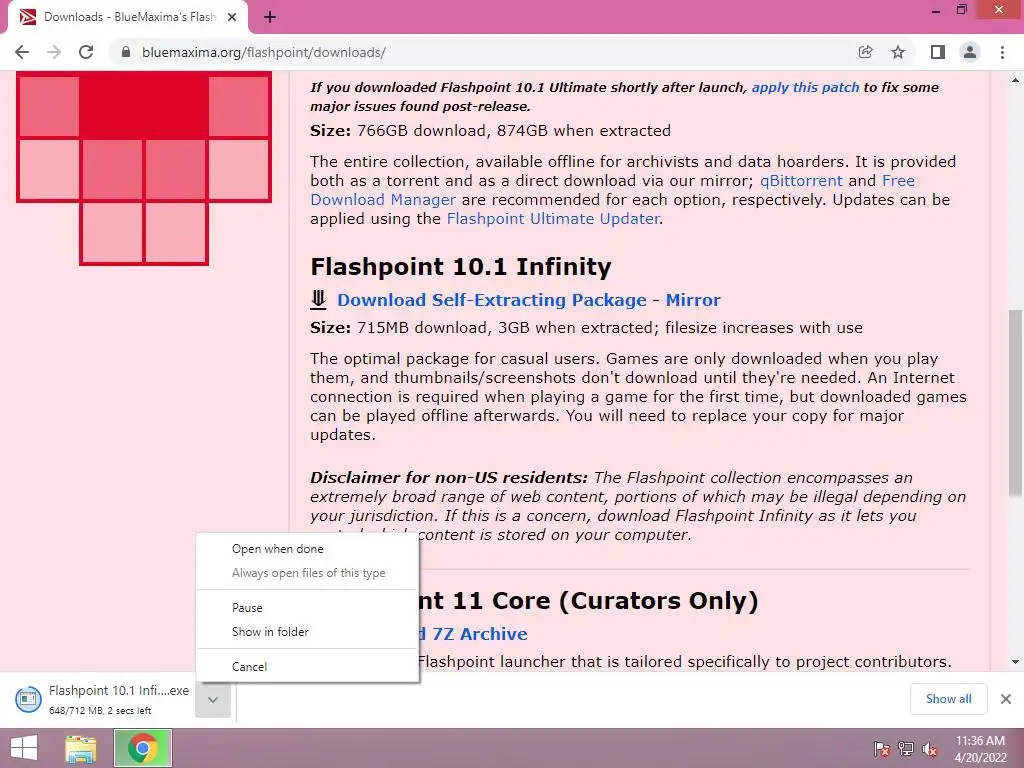Click the 'Disclaimer for non-US residents:' text
Viewport: 1024px width, 768px height.
[449, 477]
